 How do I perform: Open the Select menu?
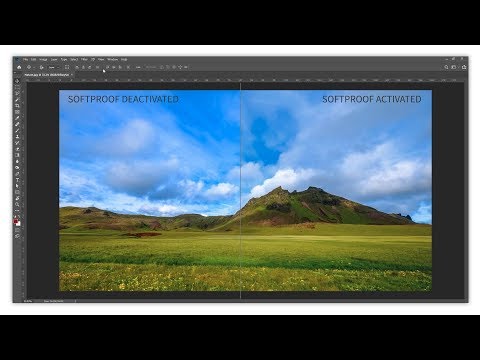pos(74,59)
